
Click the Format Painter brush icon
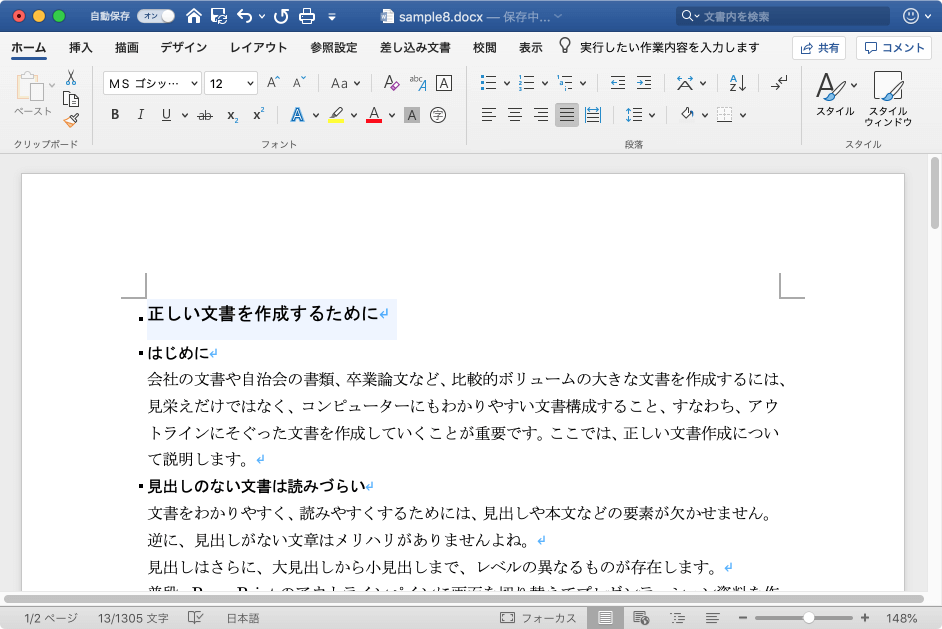point(71,121)
